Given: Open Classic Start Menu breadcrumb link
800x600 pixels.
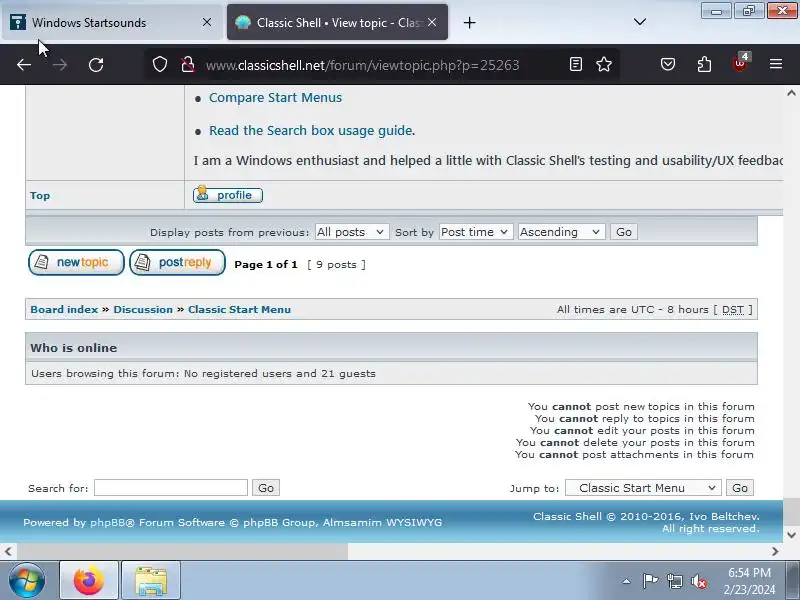Looking at the screenshot, I should pos(239,309).
